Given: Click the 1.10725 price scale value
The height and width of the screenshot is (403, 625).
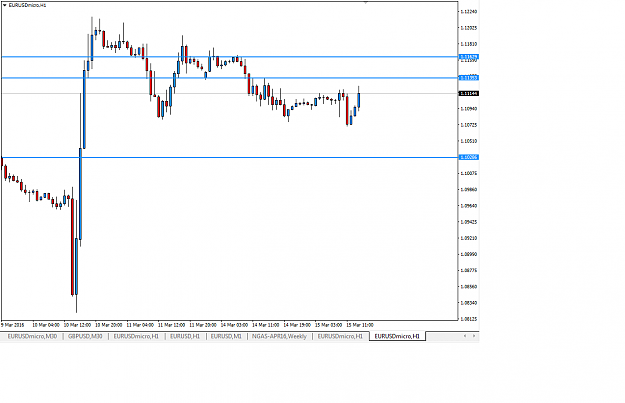Looking at the screenshot, I should (x=468, y=125).
